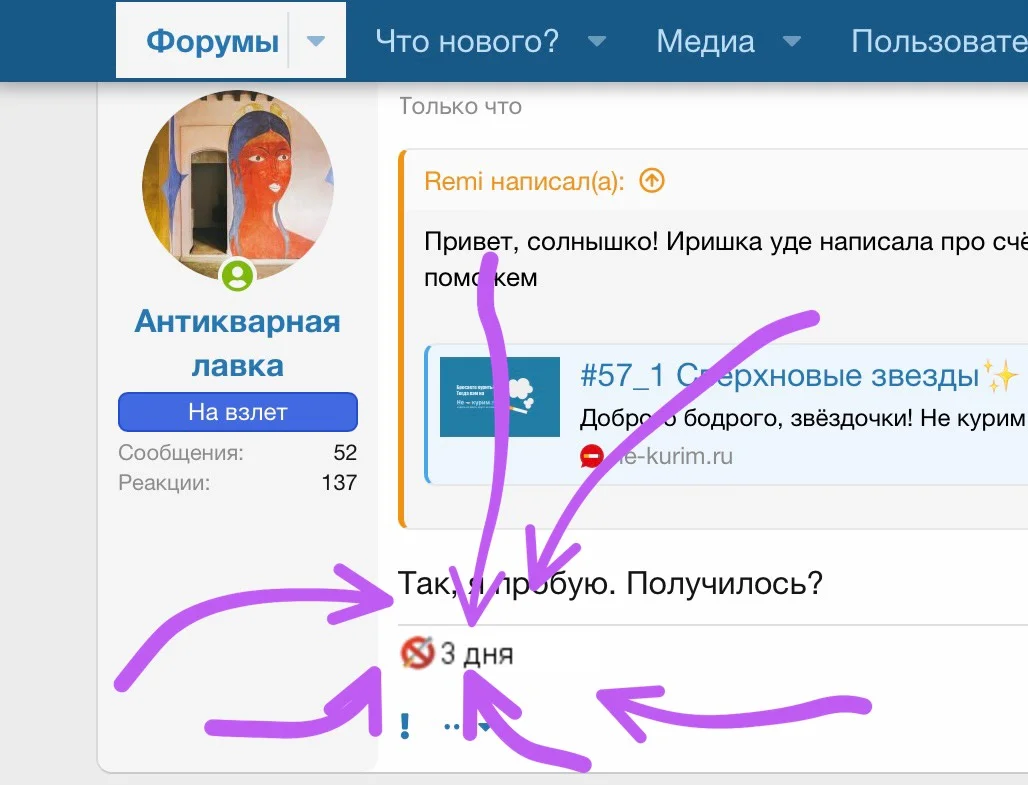
Task: Click the link preview thumbnail image
Action: coord(500,396)
